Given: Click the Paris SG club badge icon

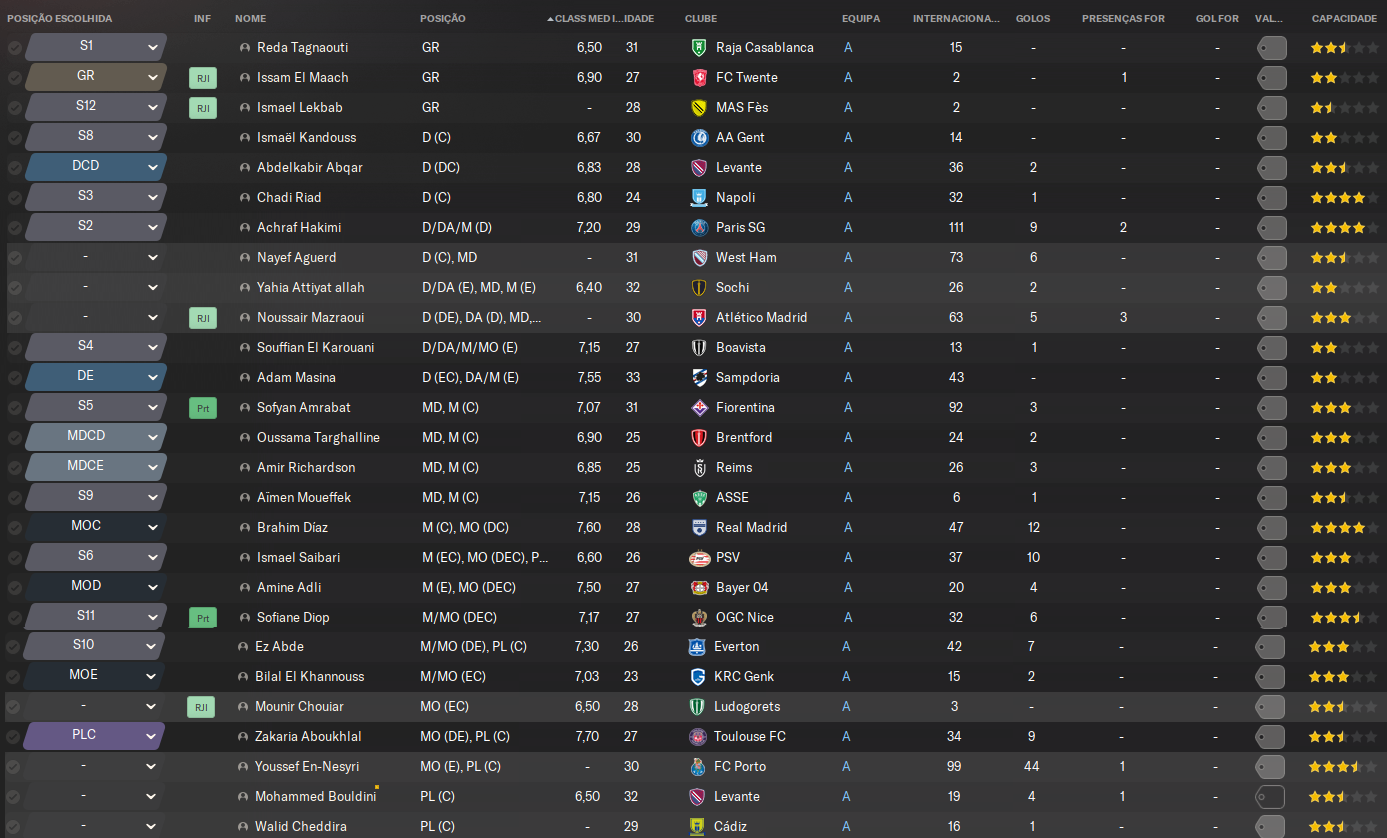Looking at the screenshot, I should pyautogui.click(x=699, y=228).
